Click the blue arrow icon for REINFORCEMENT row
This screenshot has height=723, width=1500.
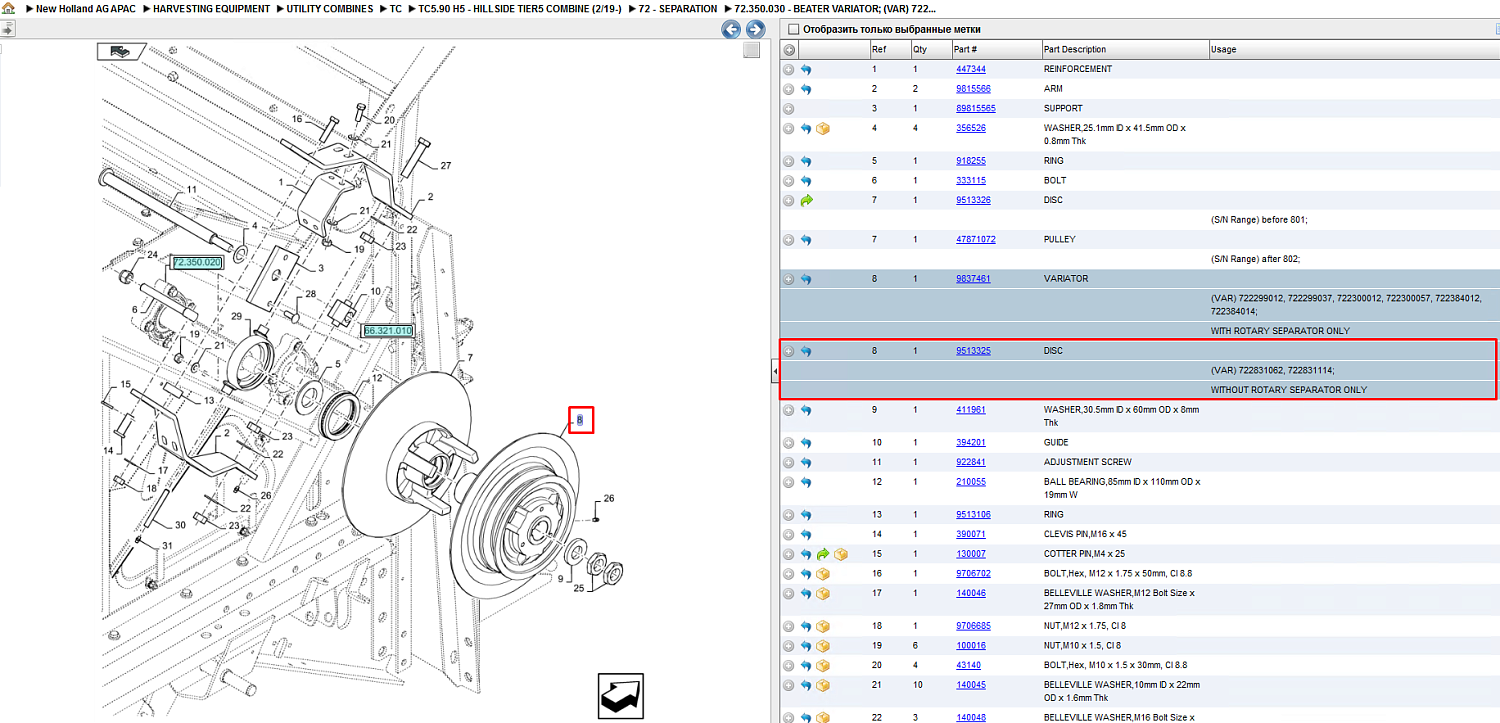coord(806,69)
